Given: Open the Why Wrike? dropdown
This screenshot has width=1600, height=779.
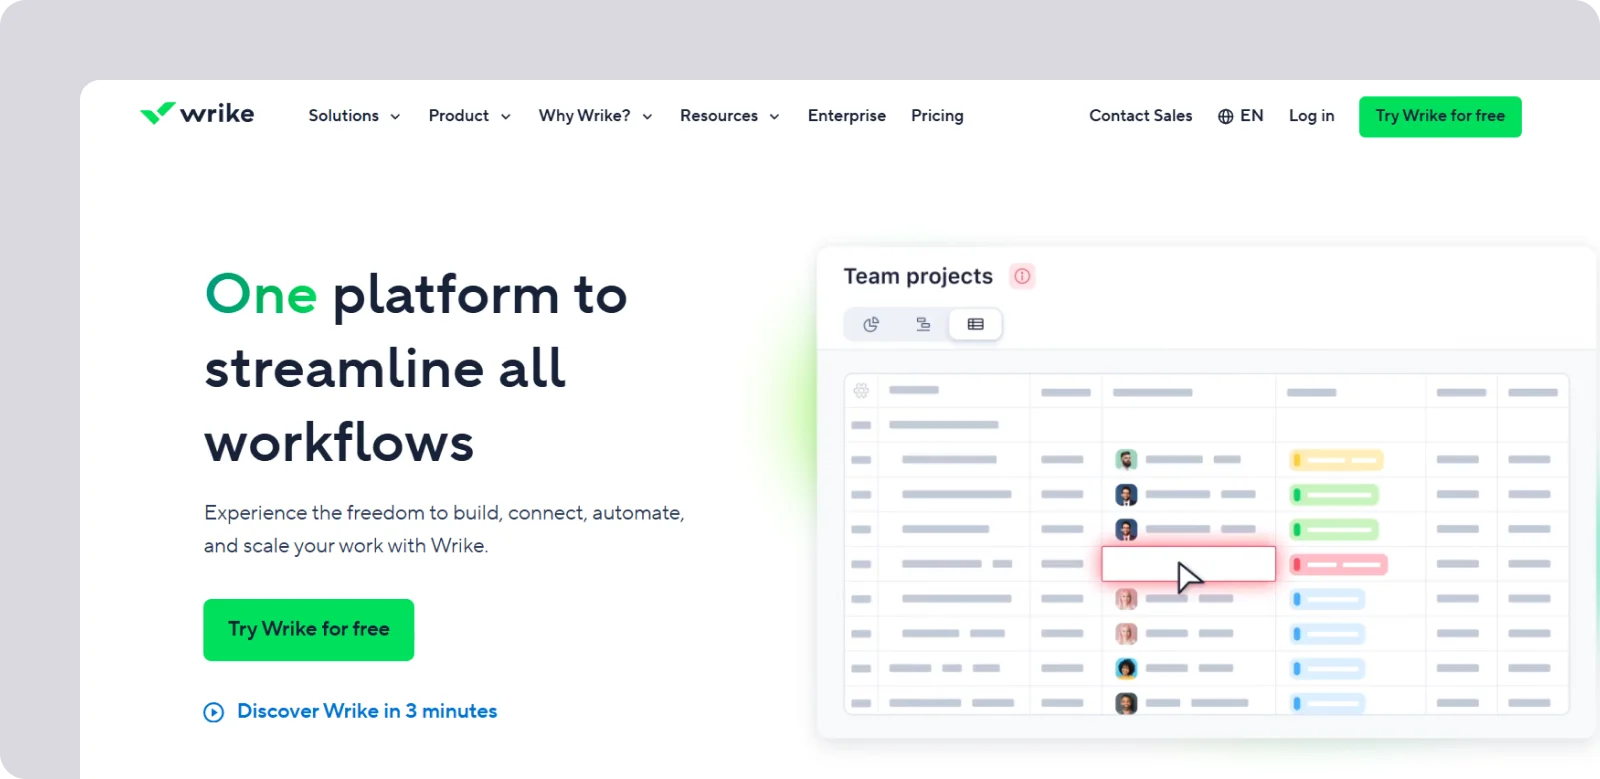Looking at the screenshot, I should coord(595,116).
